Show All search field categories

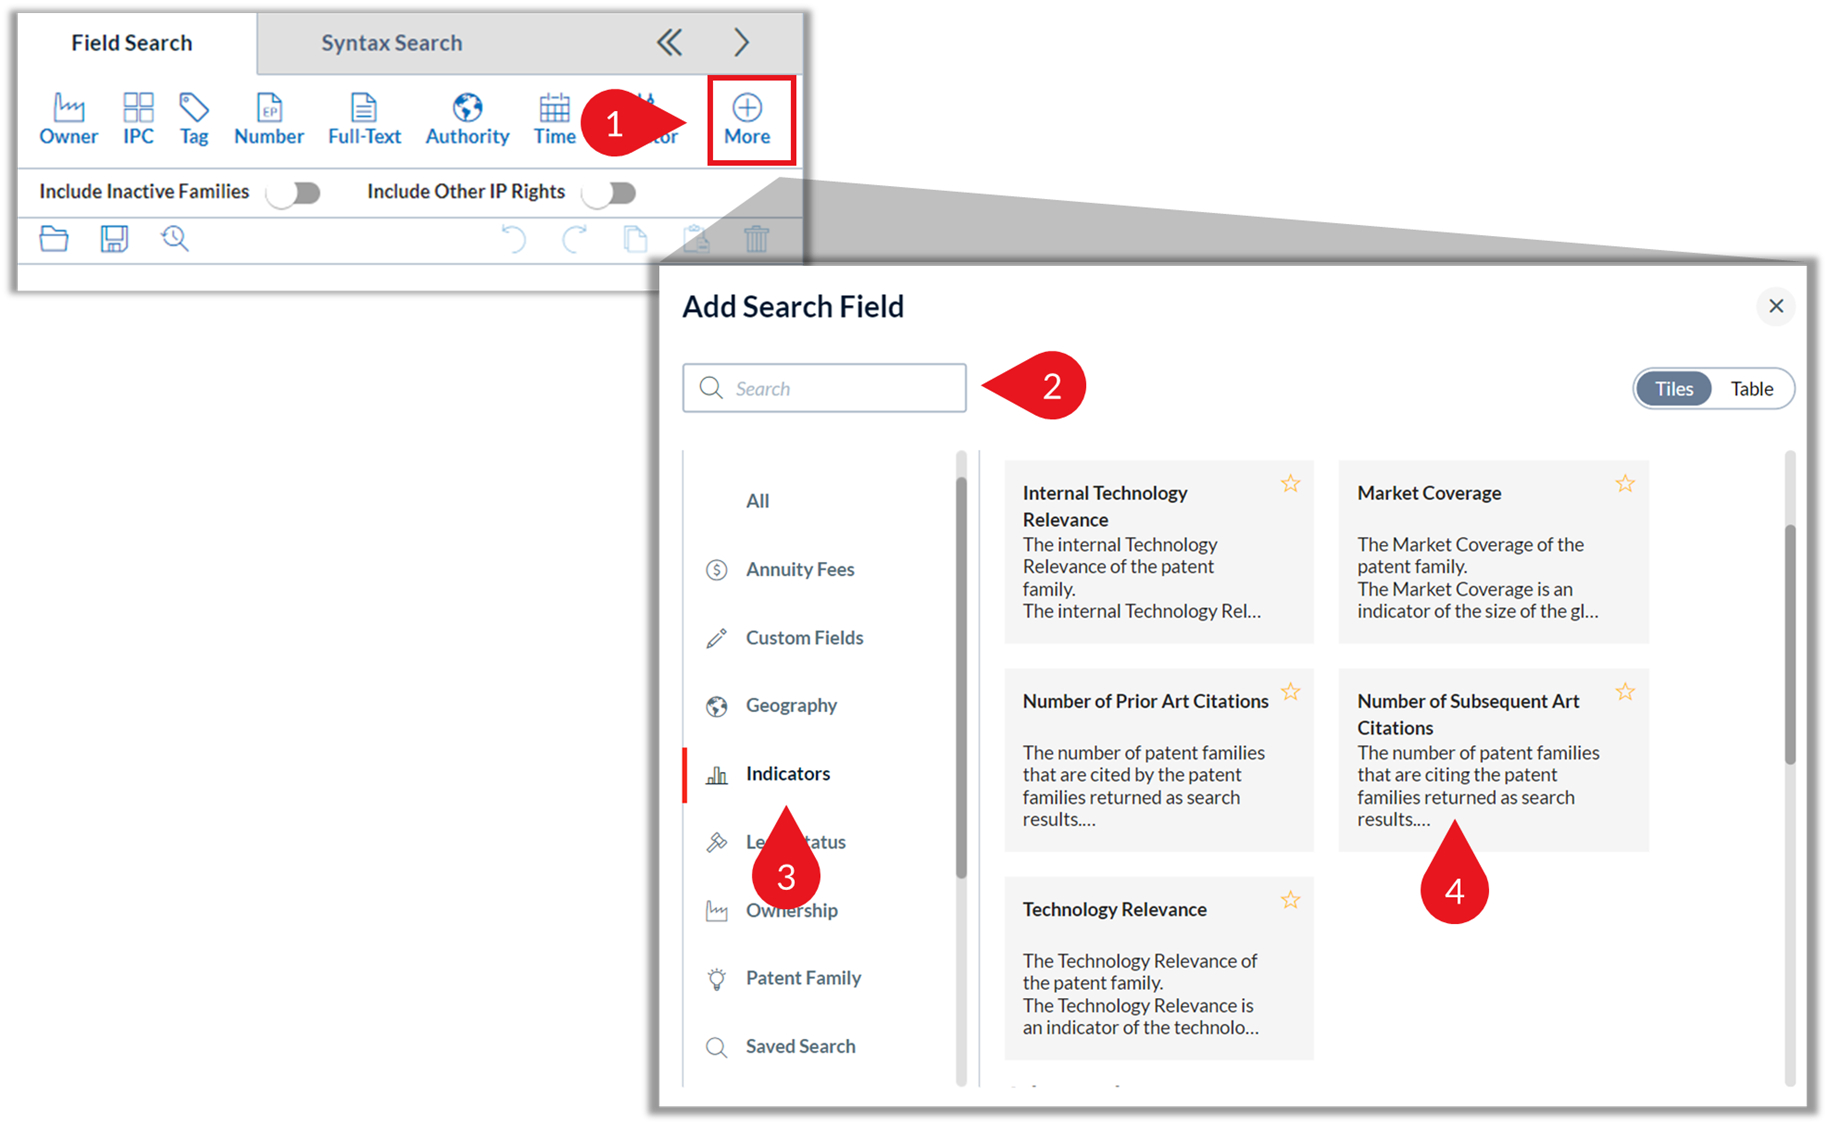(757, 500)
